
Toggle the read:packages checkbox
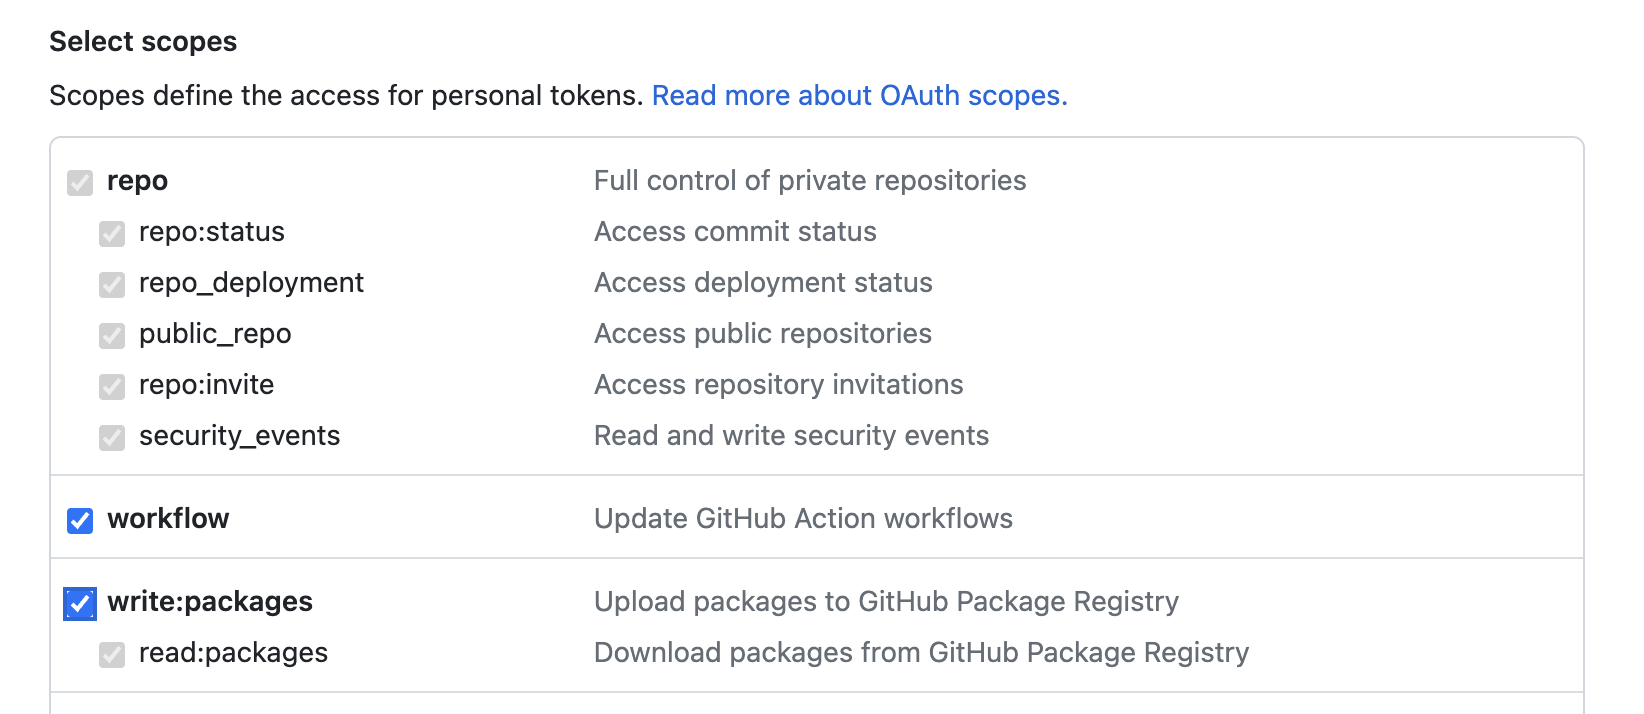pos(112,655)
